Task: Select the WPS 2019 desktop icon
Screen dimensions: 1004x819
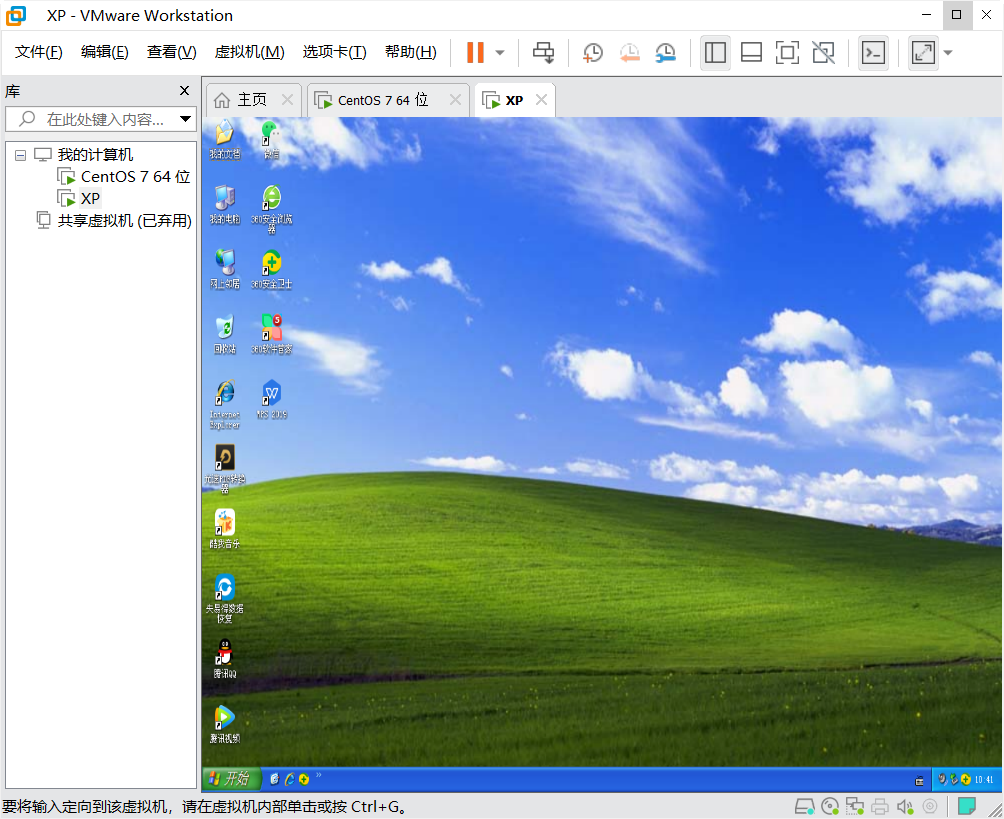Action: coord(271,400)
